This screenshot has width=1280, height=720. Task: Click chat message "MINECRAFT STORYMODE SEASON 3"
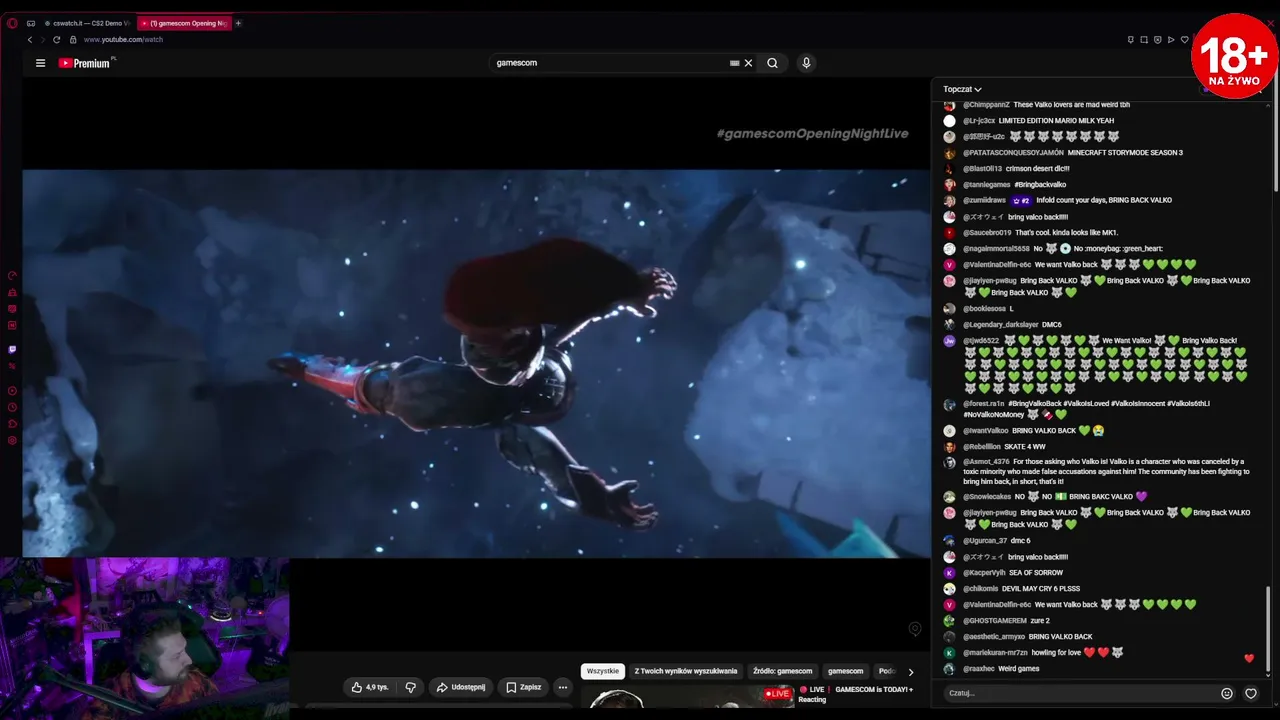pos(1125,153)
